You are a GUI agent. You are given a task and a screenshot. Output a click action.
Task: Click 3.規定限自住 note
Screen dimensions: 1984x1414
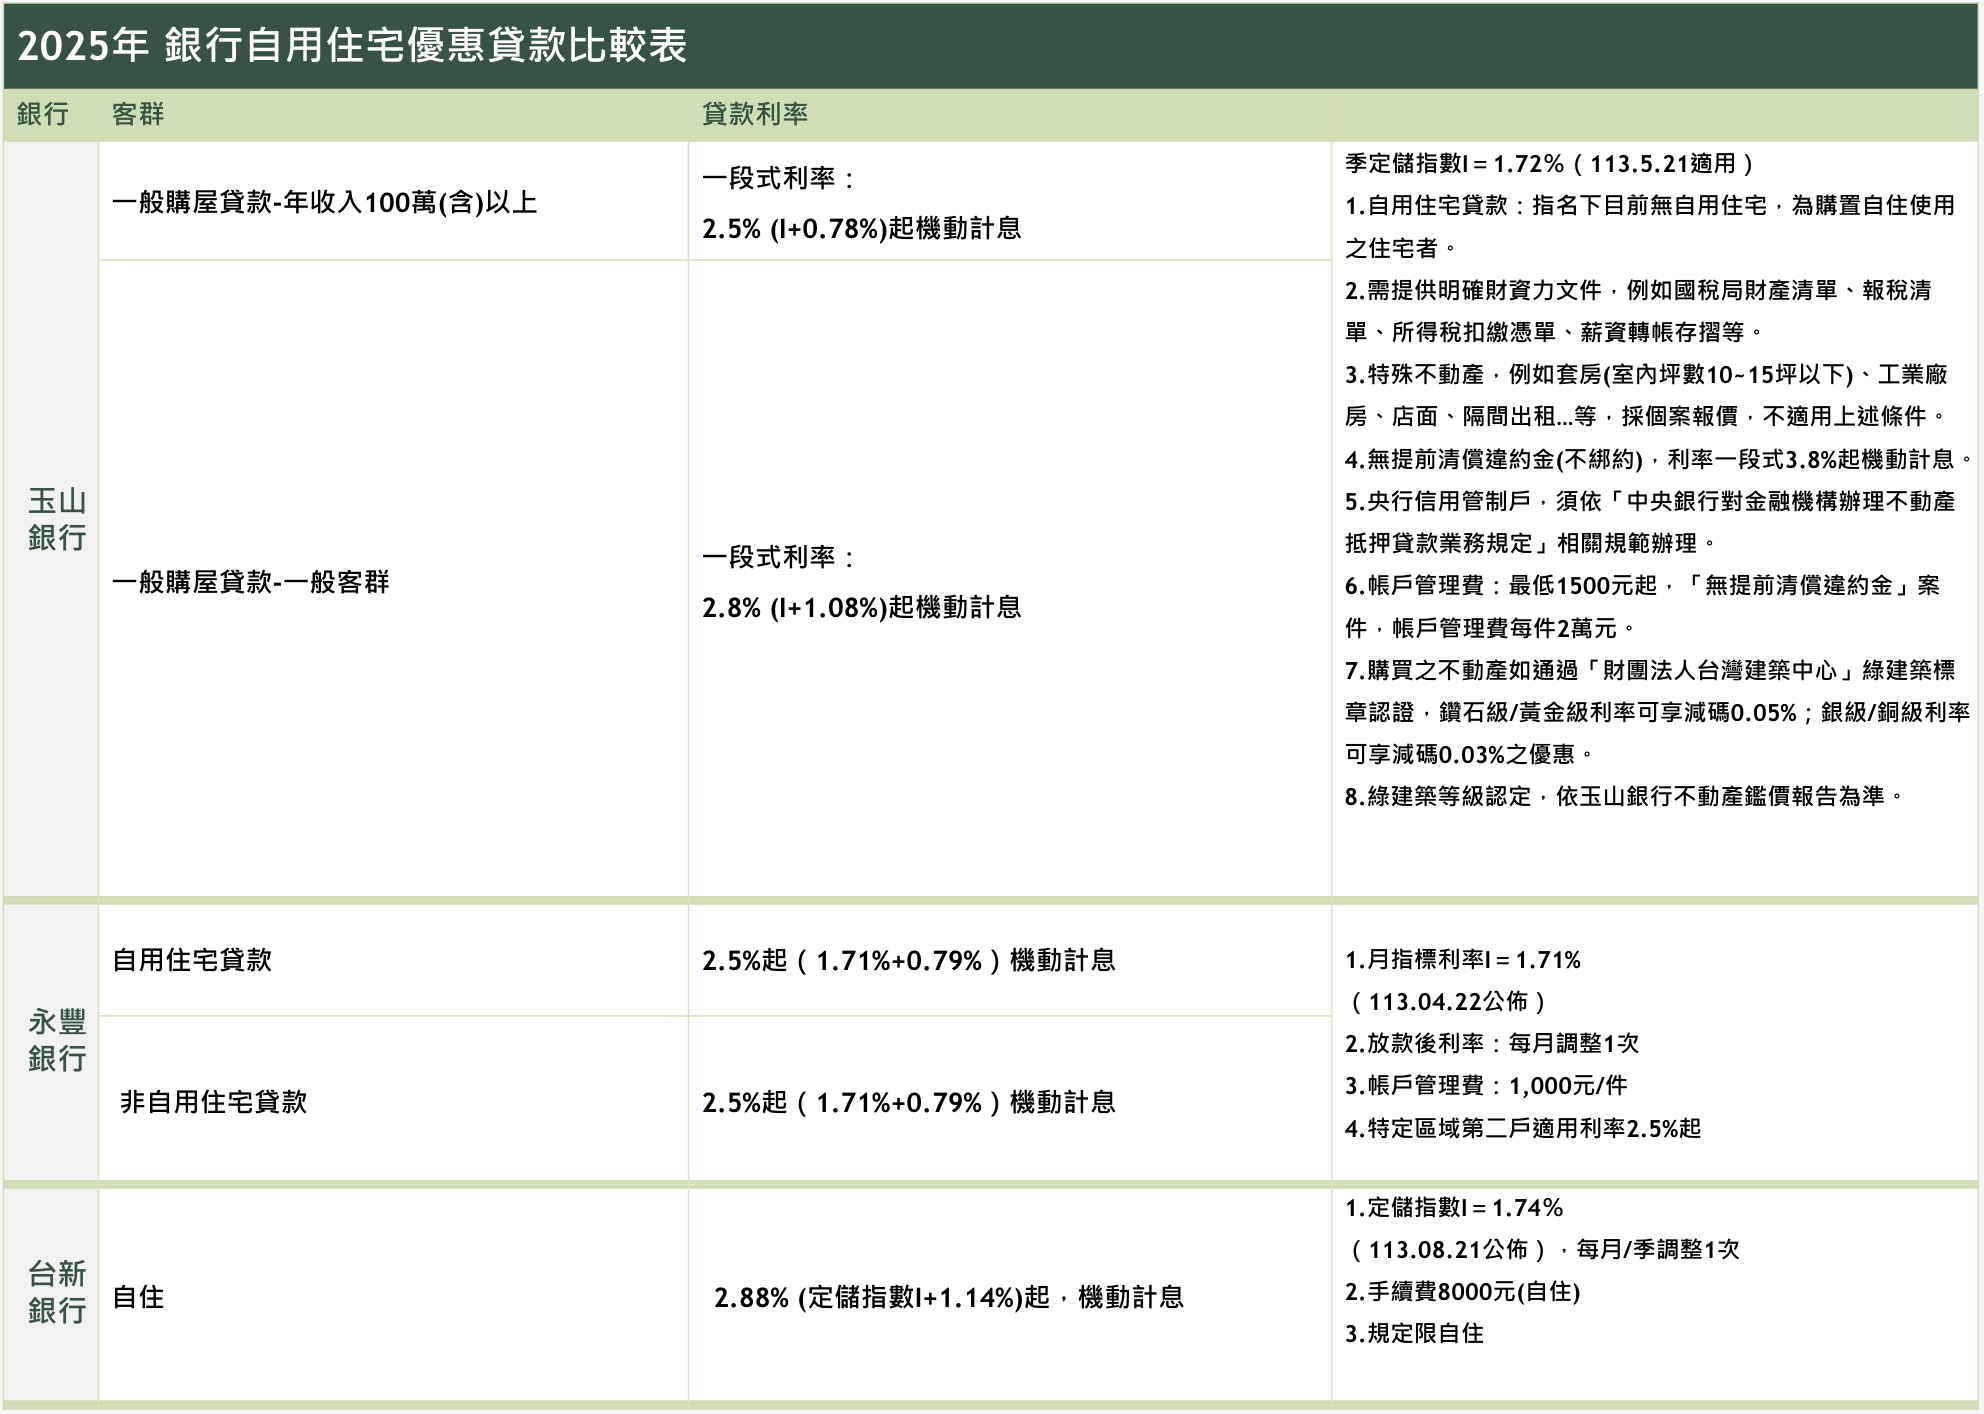click(x=1414, y=1334)
